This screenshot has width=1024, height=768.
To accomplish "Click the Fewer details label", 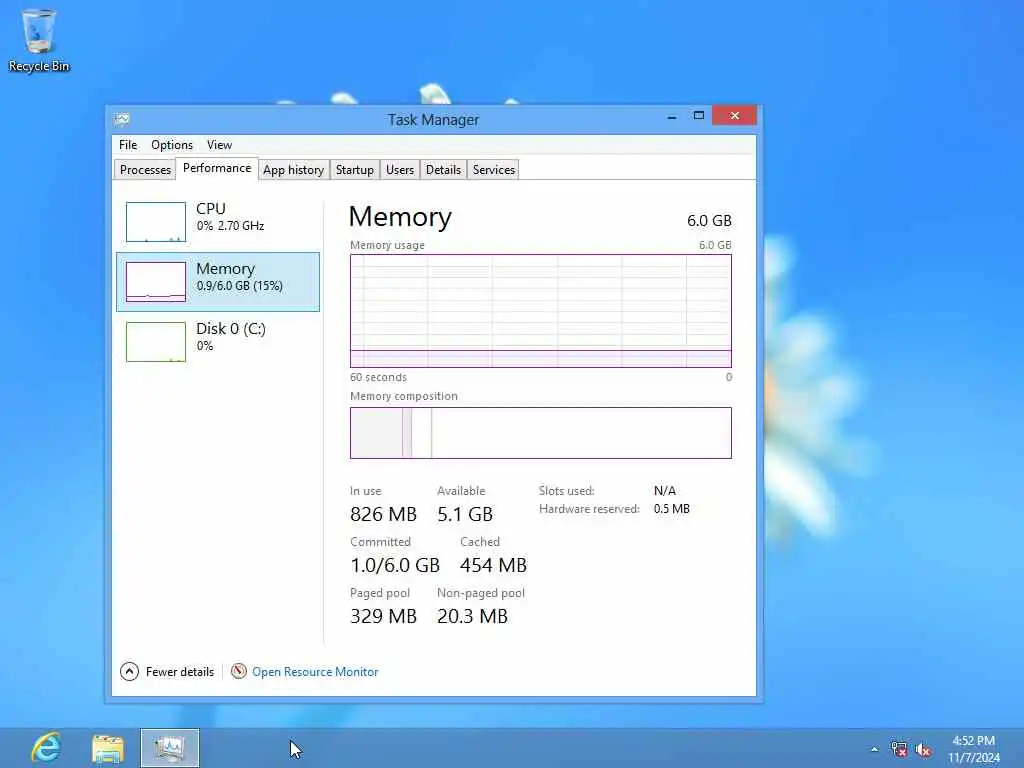I will [180, 671].
